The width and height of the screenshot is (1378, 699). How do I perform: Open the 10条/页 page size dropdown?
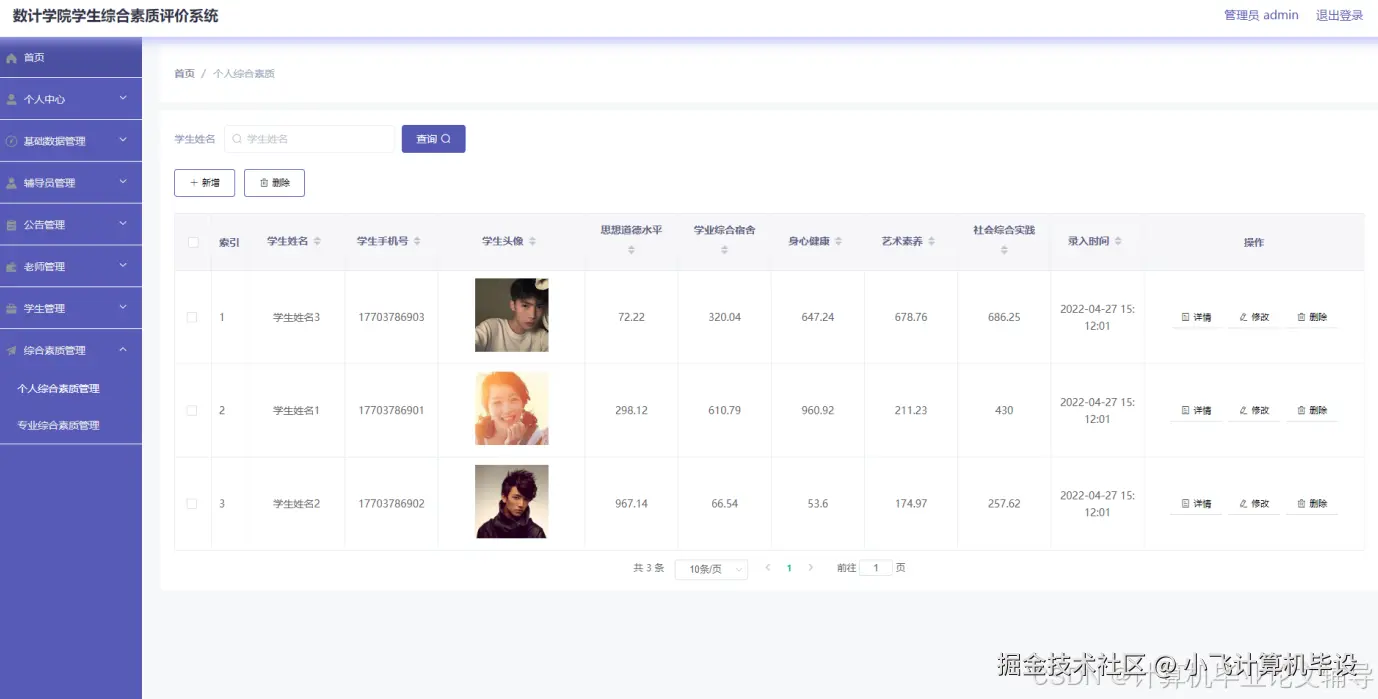[711, 569]
